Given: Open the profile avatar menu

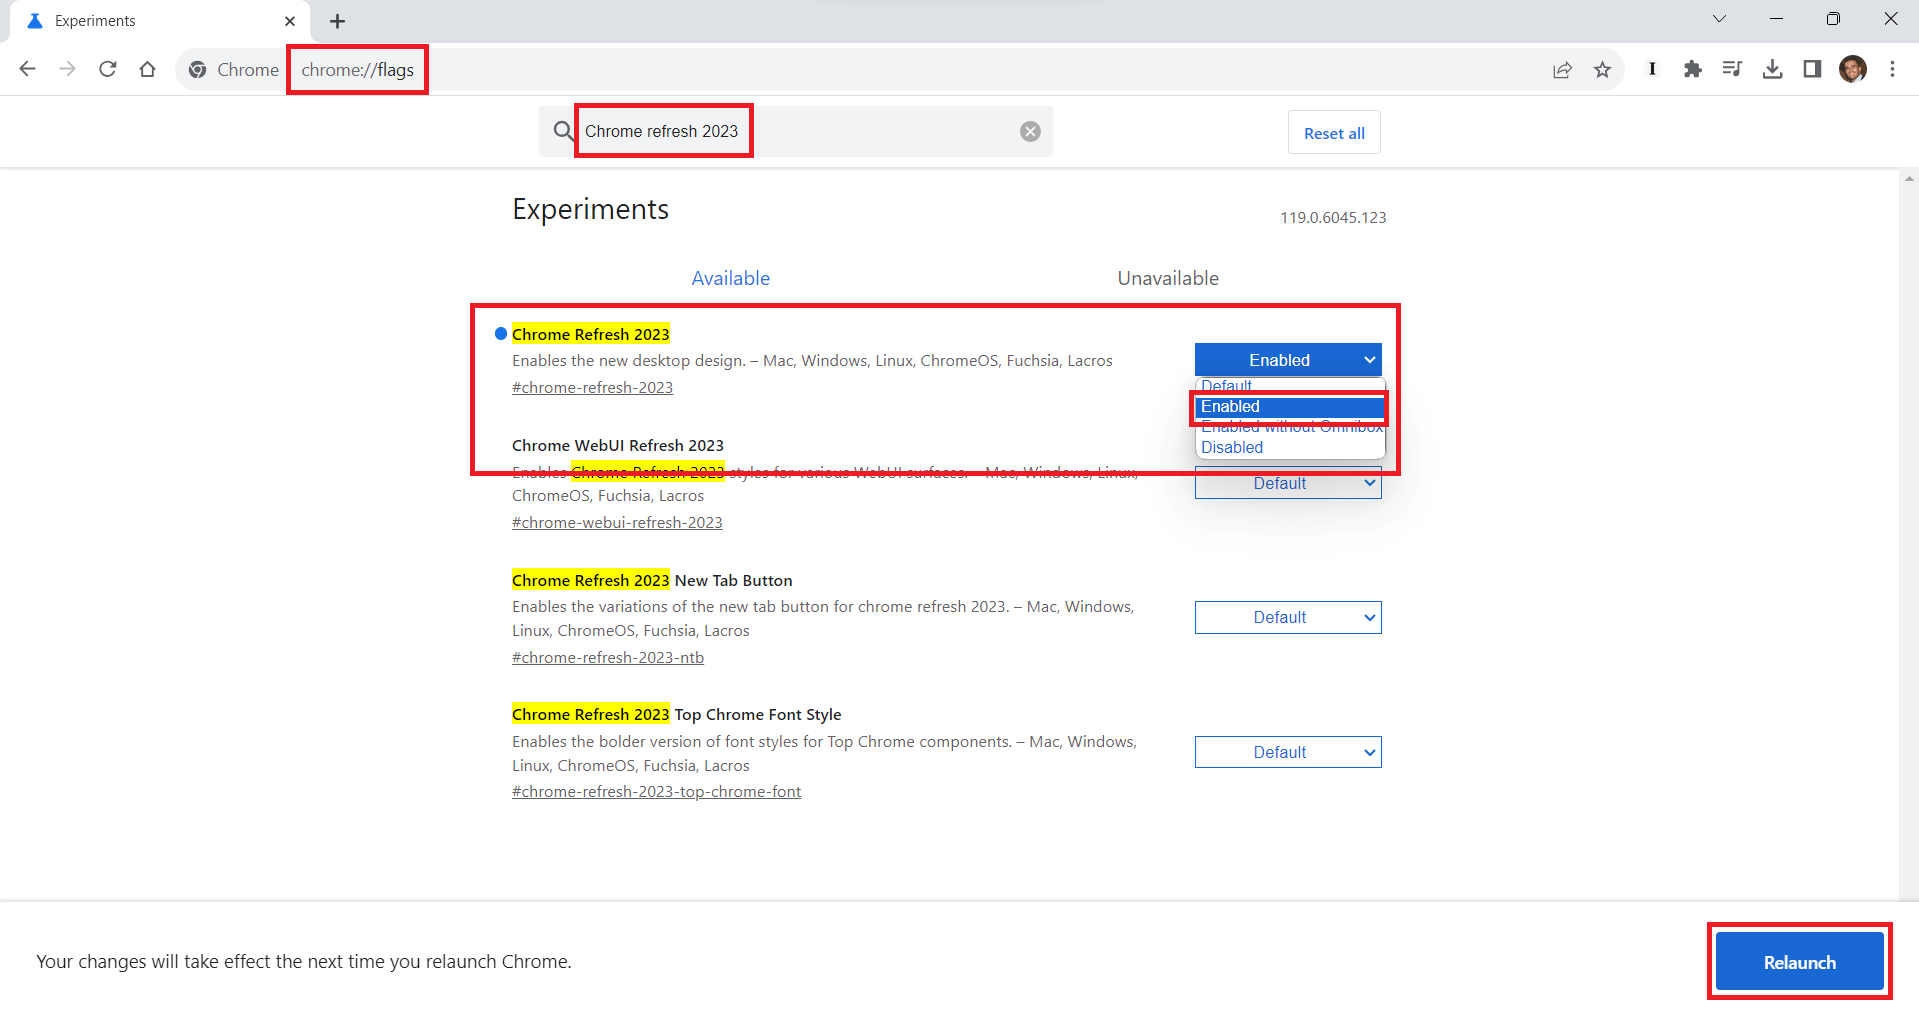Looking at the screenshot, I should (1853, 69).
